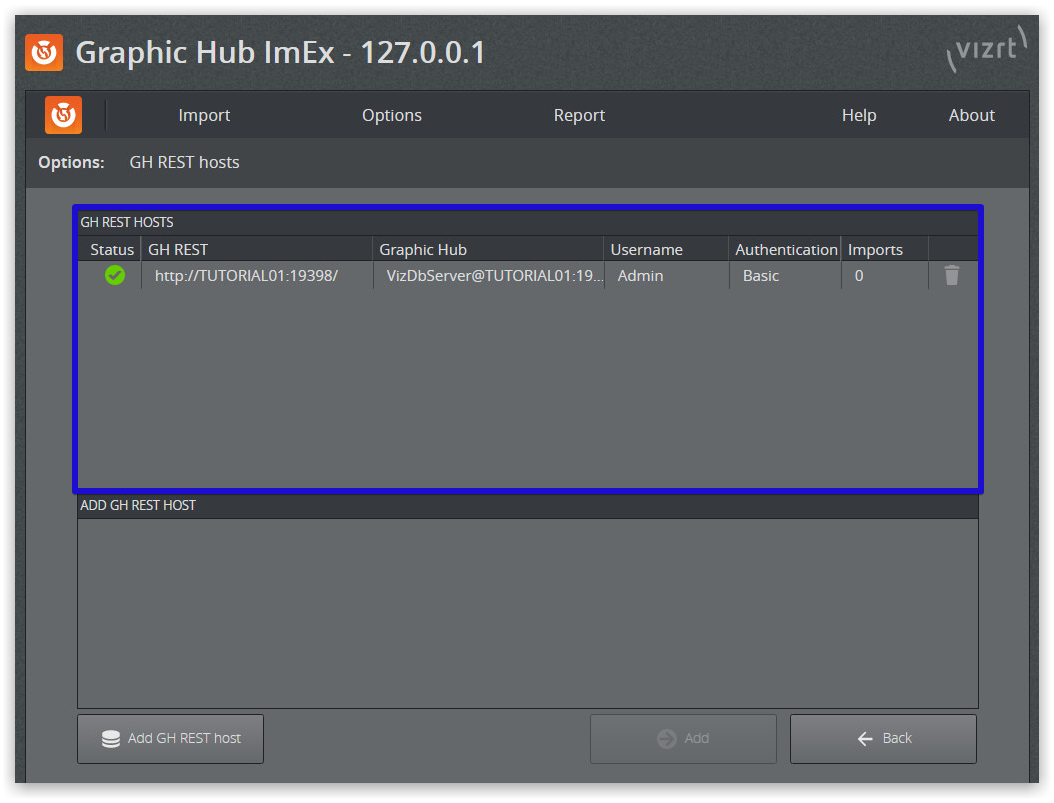Click the Authentication column header
This screenshot has width=1054, height=803.
tap(785, 249)
